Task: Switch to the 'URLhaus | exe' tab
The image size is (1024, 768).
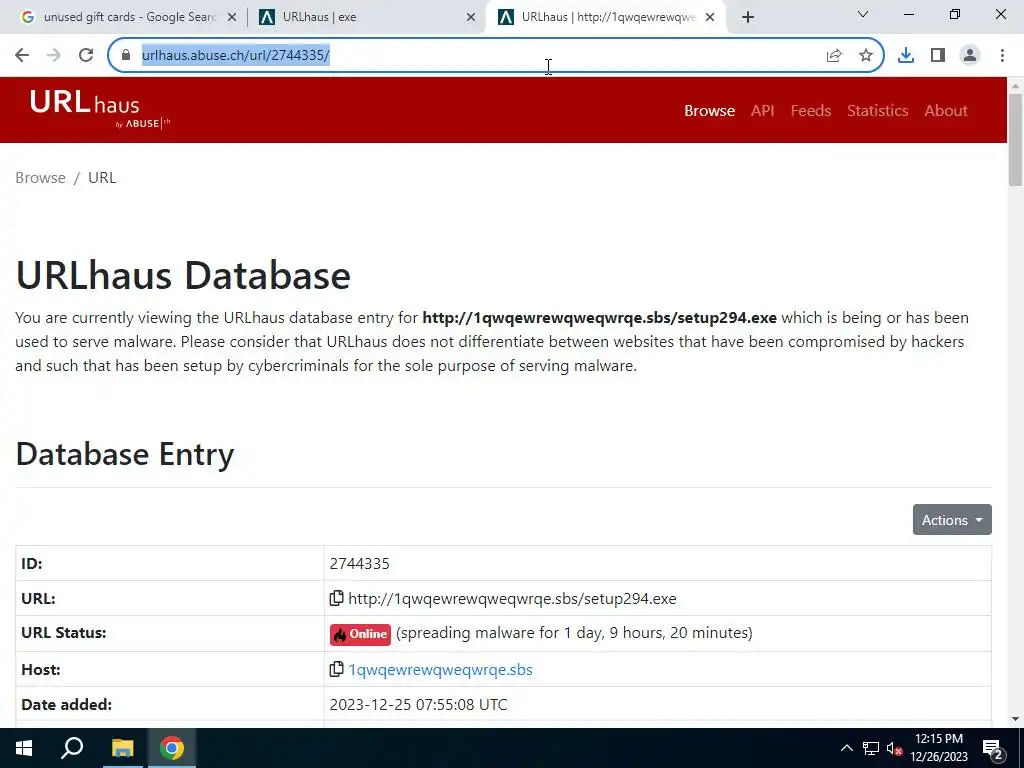Action: (366, 18)
